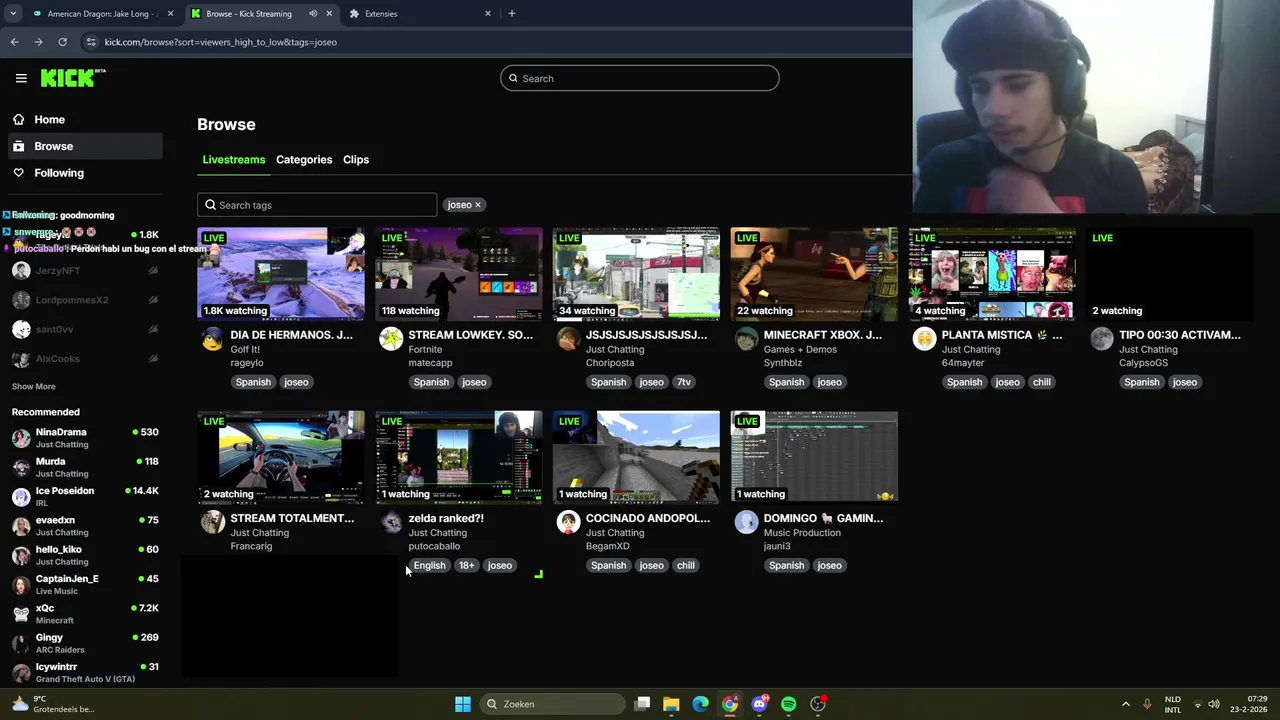Click rageylo streamer avatar
Viewport: 1280px width, 720px height.
pos(212,339)
